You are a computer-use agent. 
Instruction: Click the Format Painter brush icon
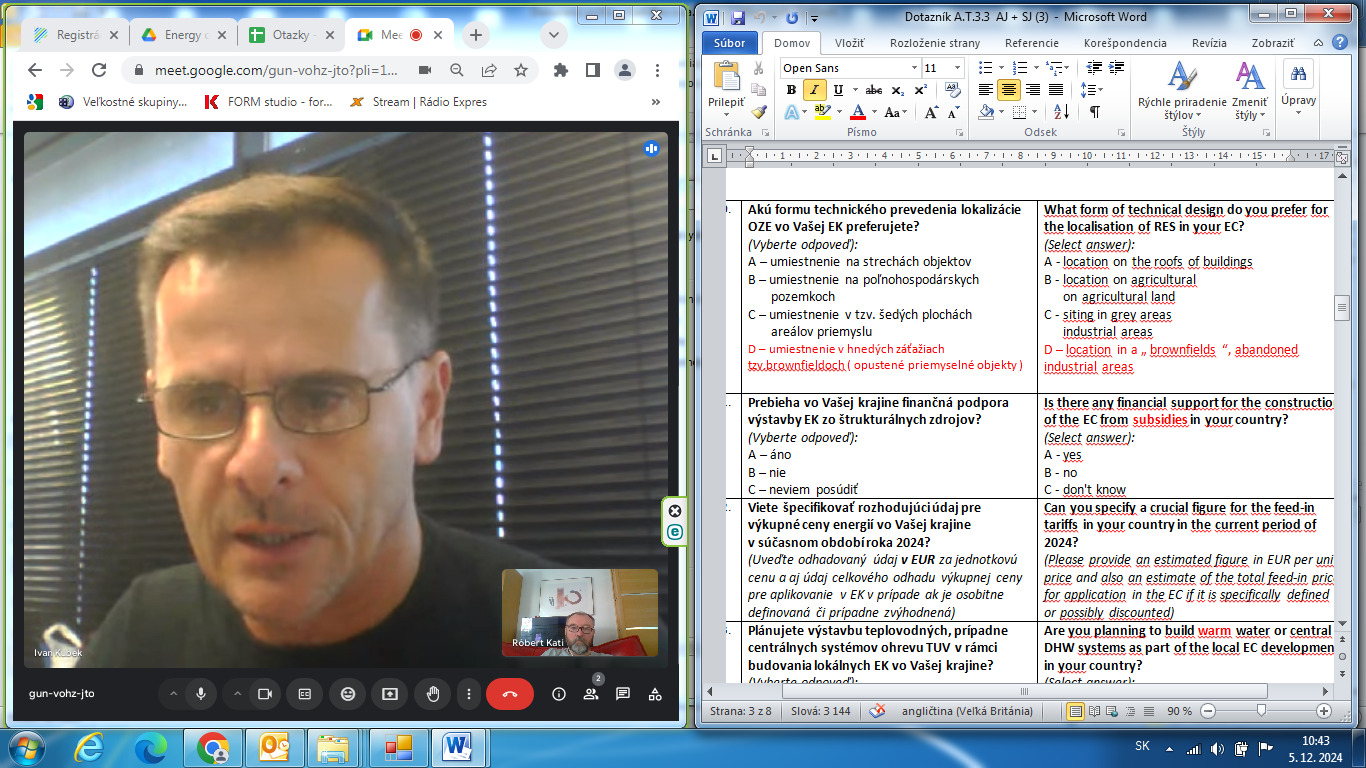(759, 113)
